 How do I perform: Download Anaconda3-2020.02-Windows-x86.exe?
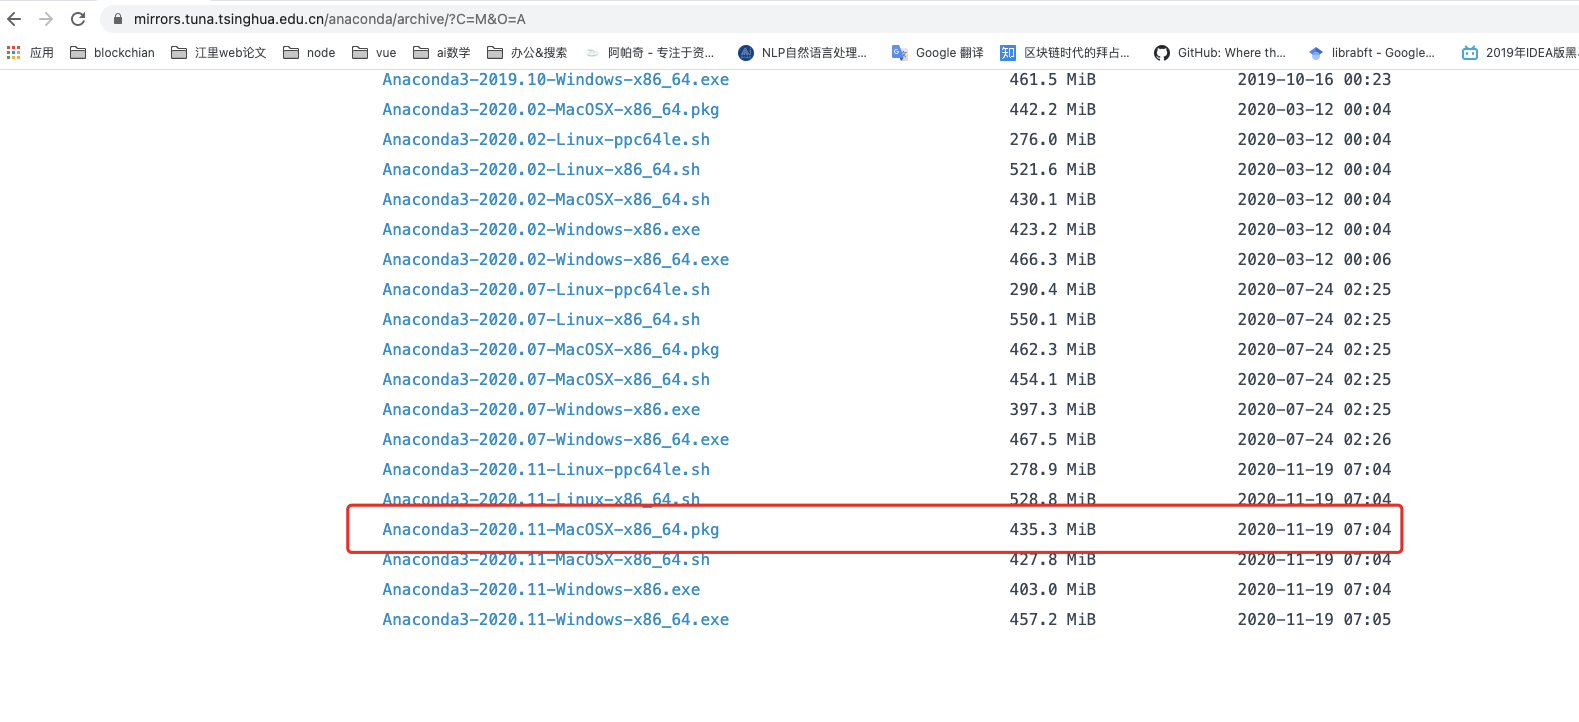[x=541, y=230]
